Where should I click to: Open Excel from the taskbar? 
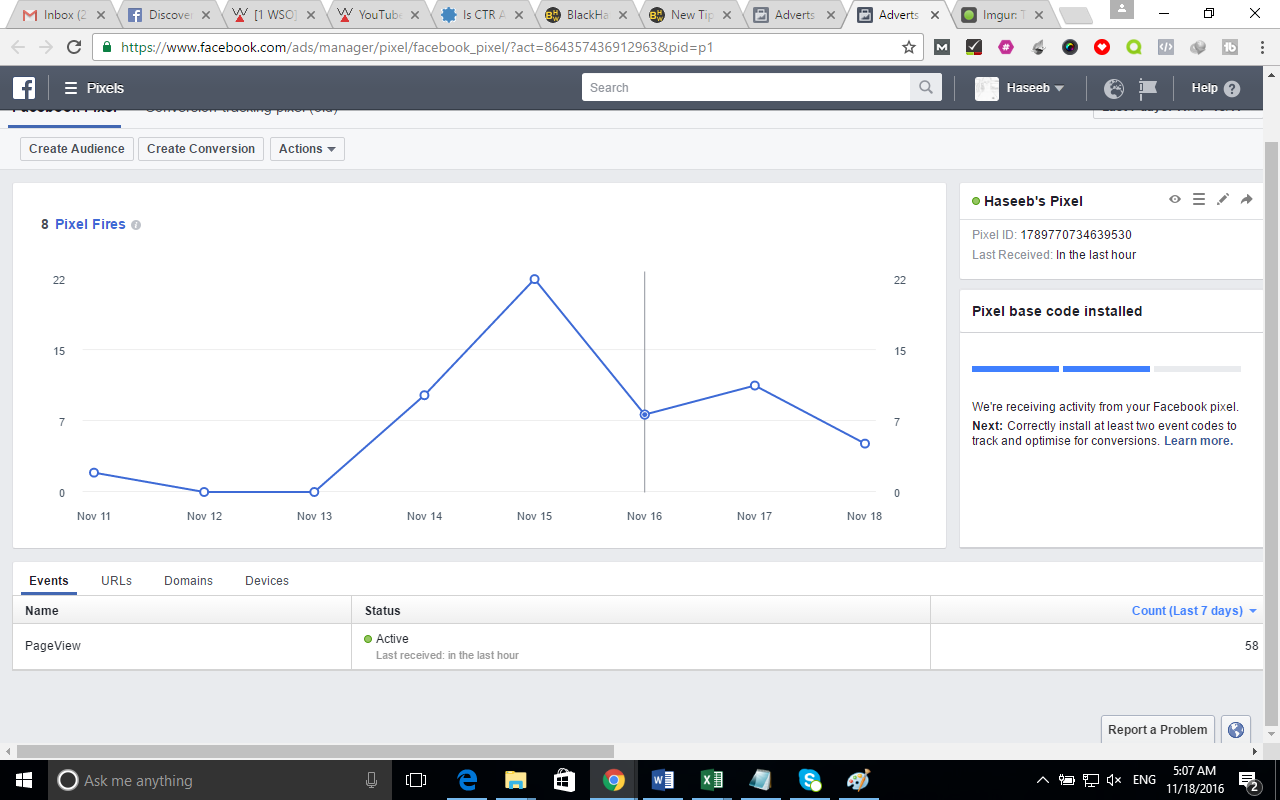(x=712, y=780)
